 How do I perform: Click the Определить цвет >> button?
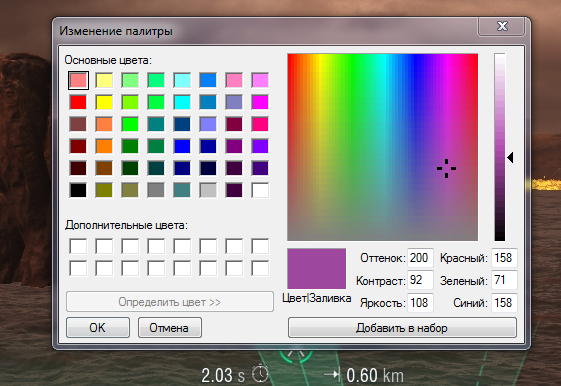[x=170, y=302]
